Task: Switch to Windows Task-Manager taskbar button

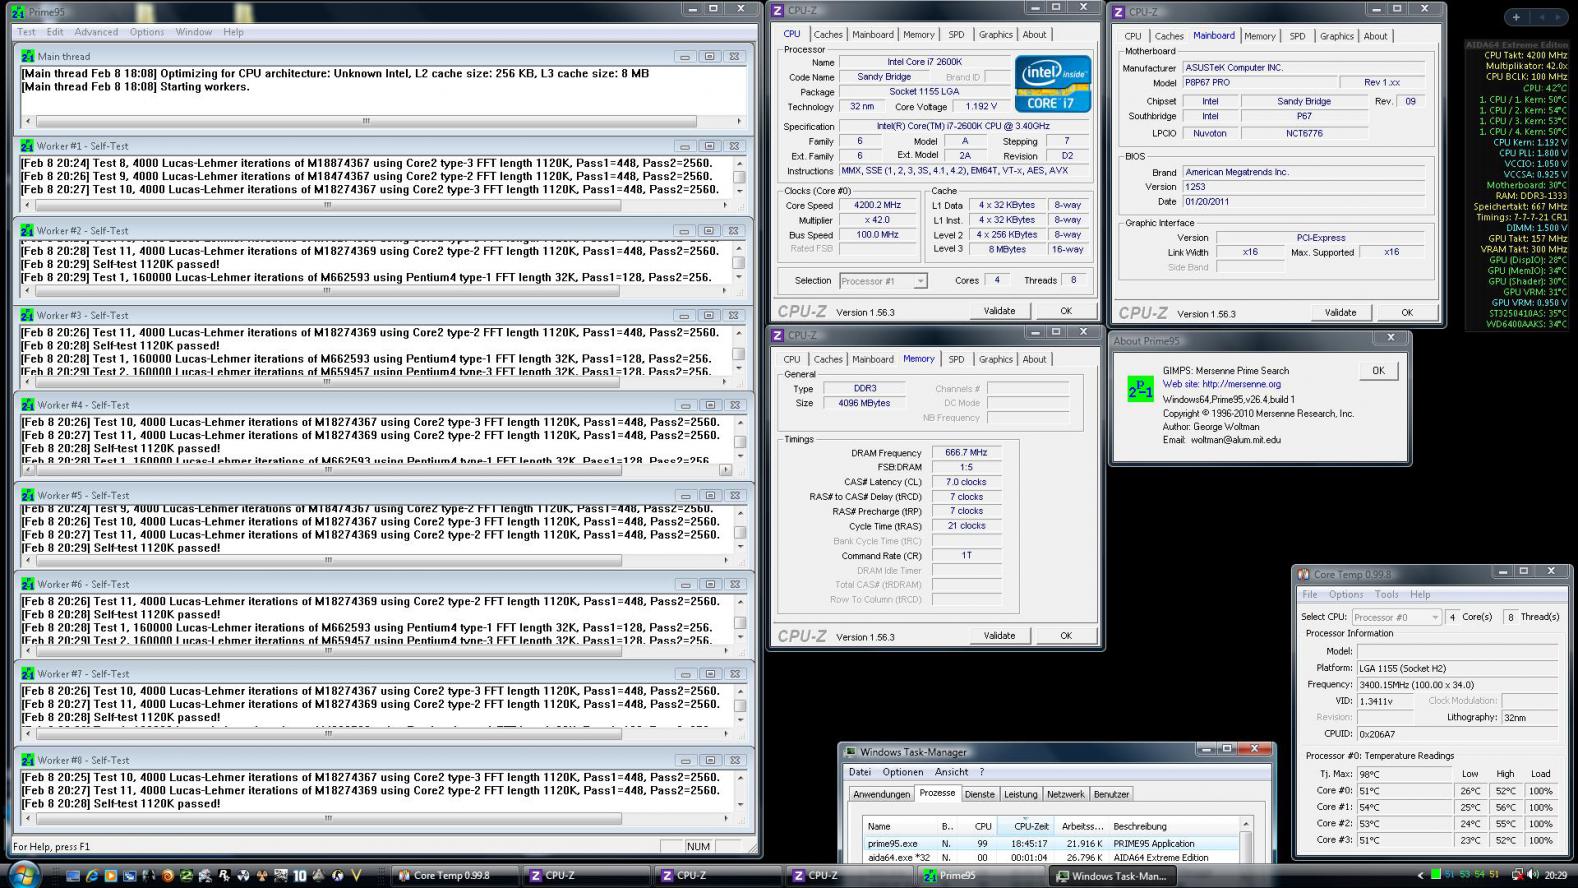Action: tap(1112, 876)
